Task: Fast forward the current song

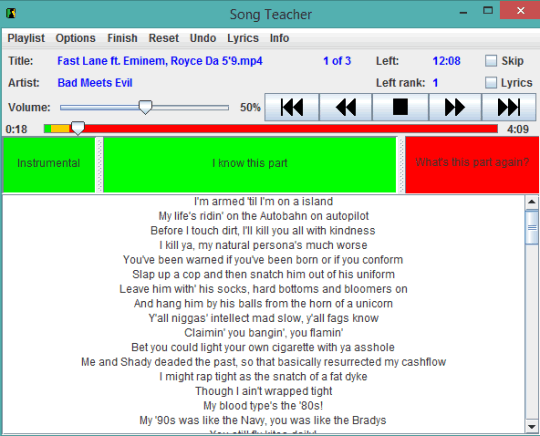Action: (455, 107)
